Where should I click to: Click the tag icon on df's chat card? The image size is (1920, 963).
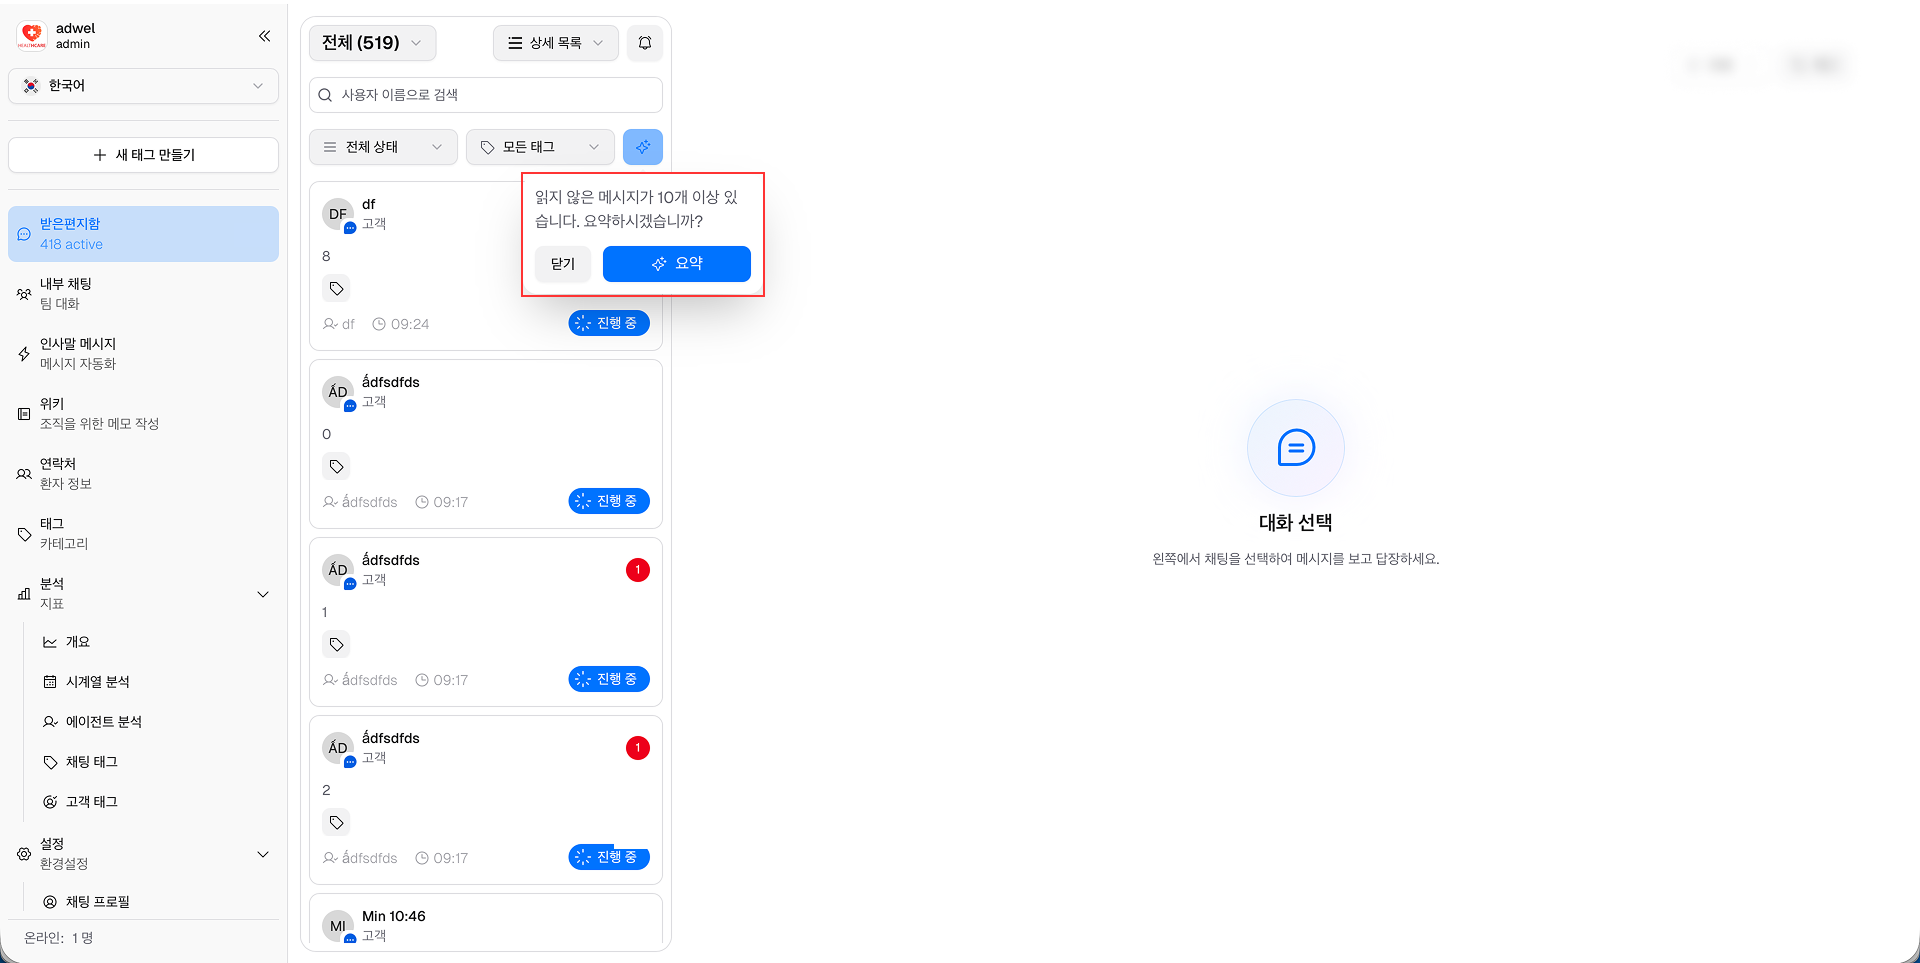[x=336, y=288]
